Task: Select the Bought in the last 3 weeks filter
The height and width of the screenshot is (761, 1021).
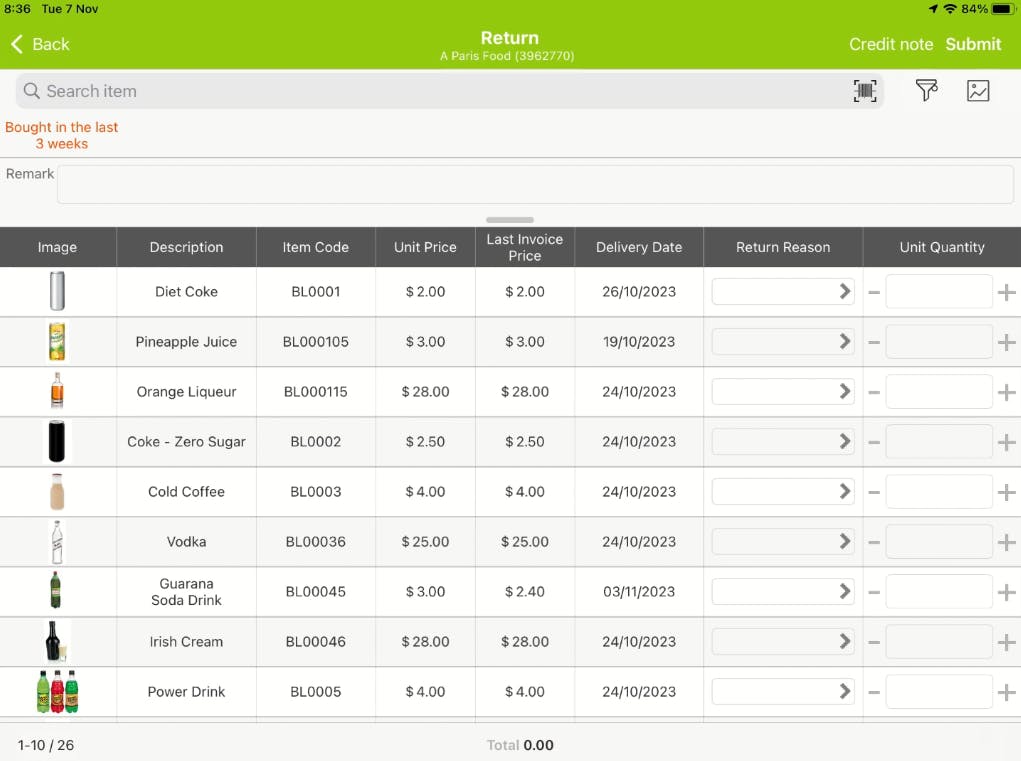Action: [x=61, y=135]
